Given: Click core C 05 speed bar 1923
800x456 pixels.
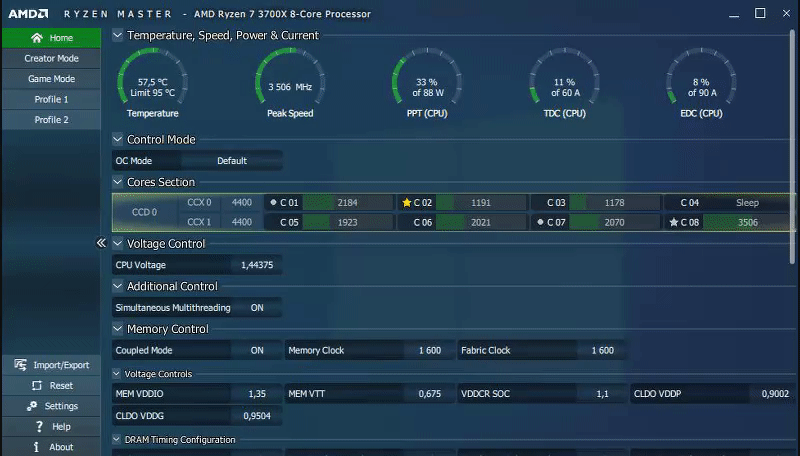Looking at the screenshot, I should click(x=347, y=222).
